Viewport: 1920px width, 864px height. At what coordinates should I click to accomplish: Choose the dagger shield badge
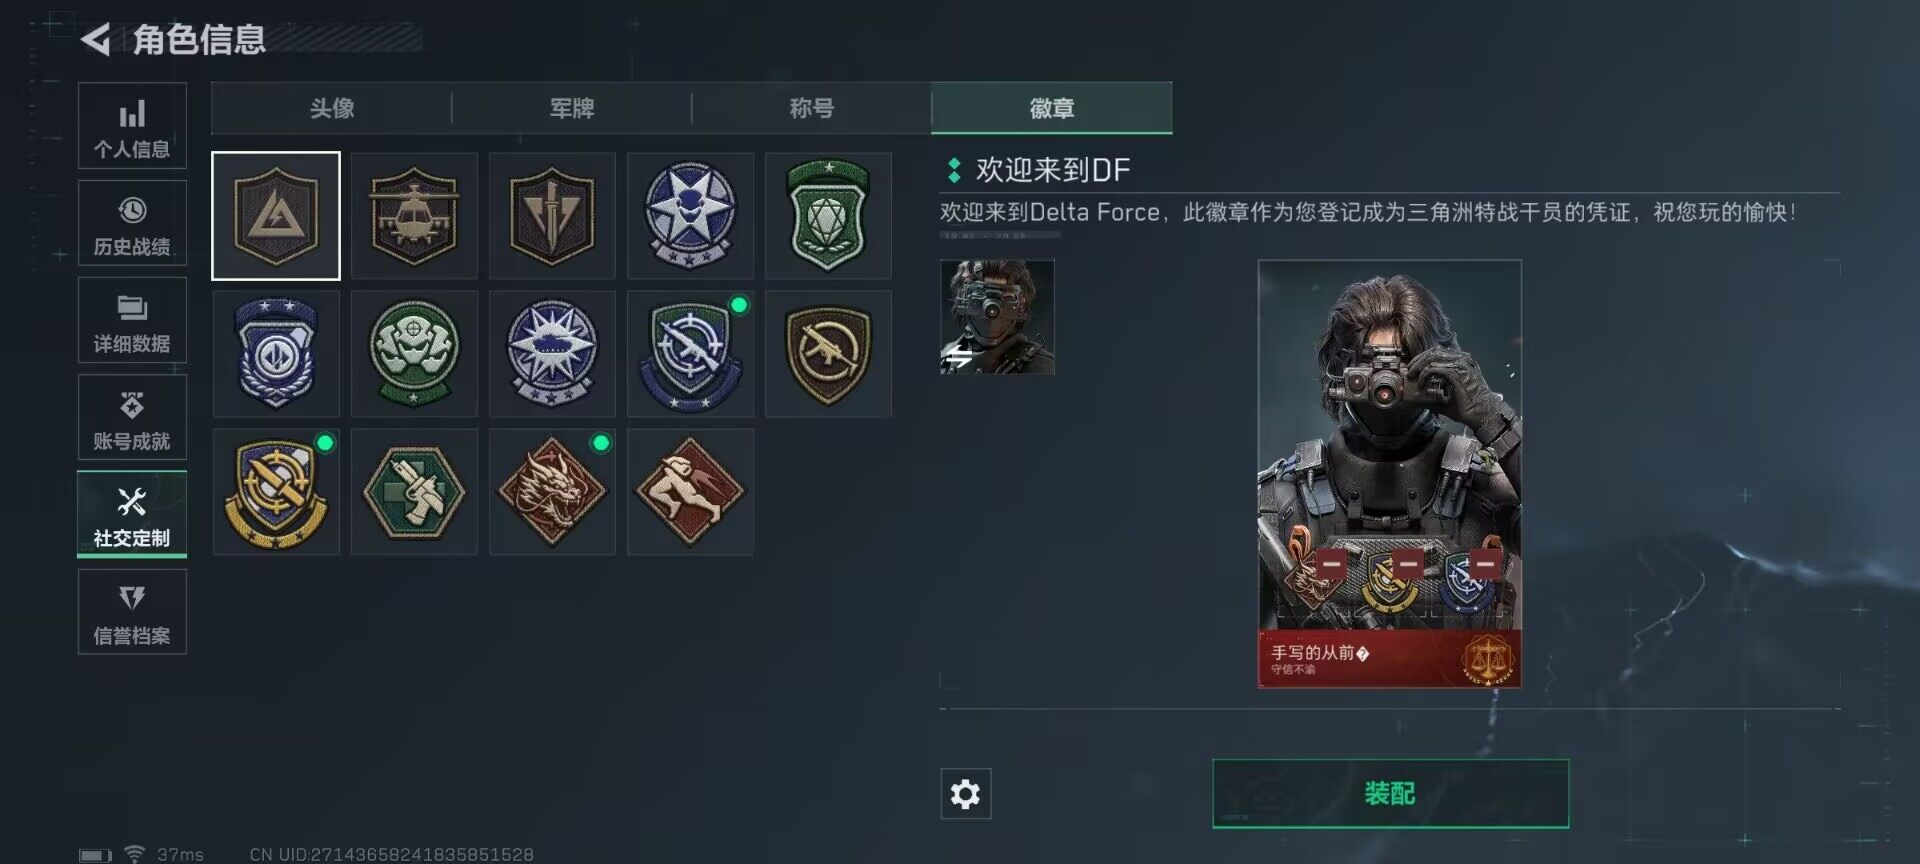click(552, 216)
